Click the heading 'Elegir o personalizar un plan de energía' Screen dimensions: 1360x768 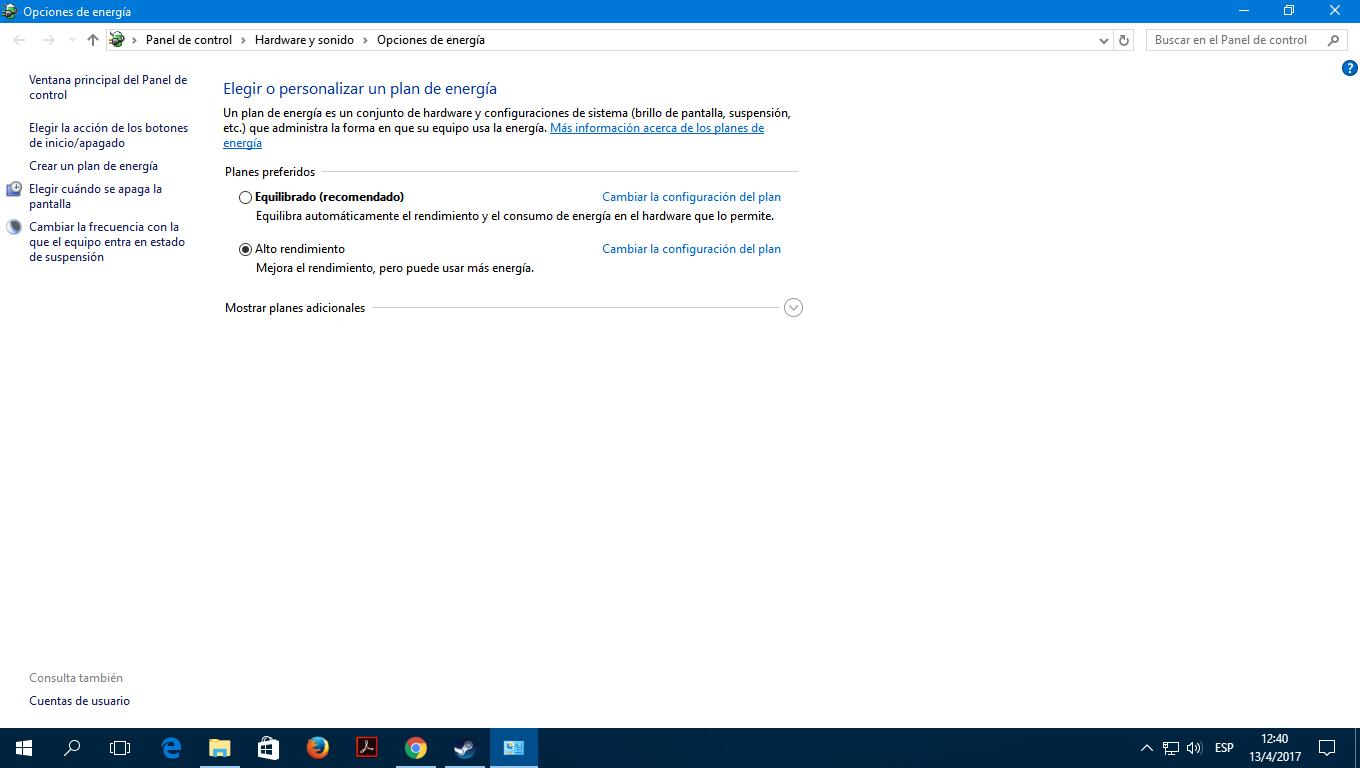(360, 89)
